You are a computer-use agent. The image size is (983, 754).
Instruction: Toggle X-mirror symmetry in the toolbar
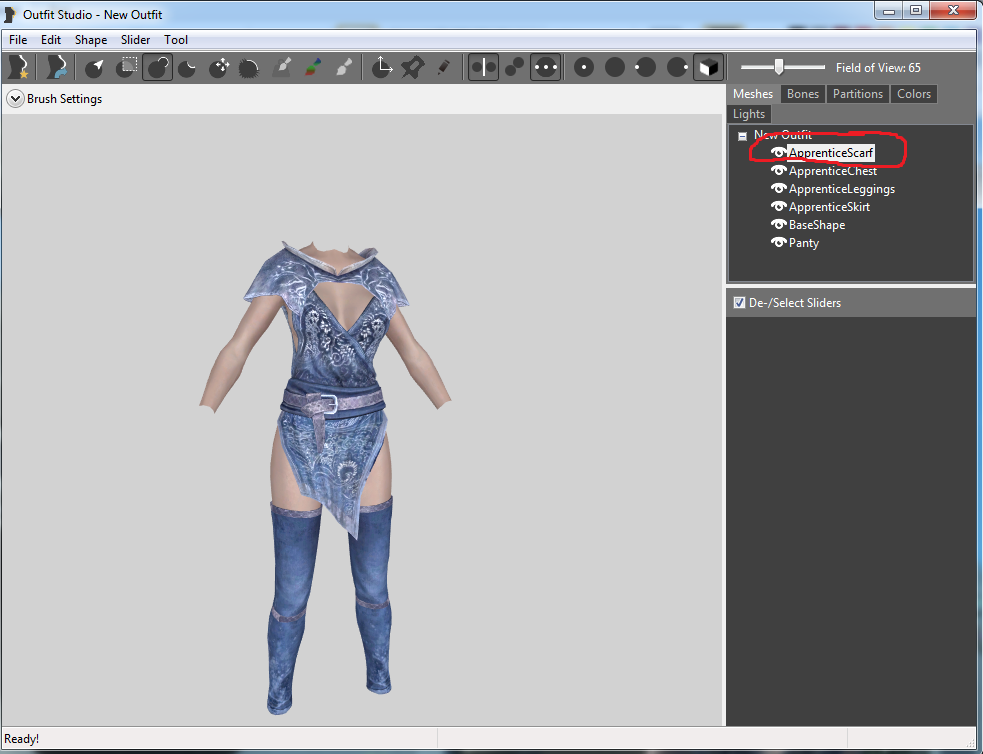(x=483, y=67)
